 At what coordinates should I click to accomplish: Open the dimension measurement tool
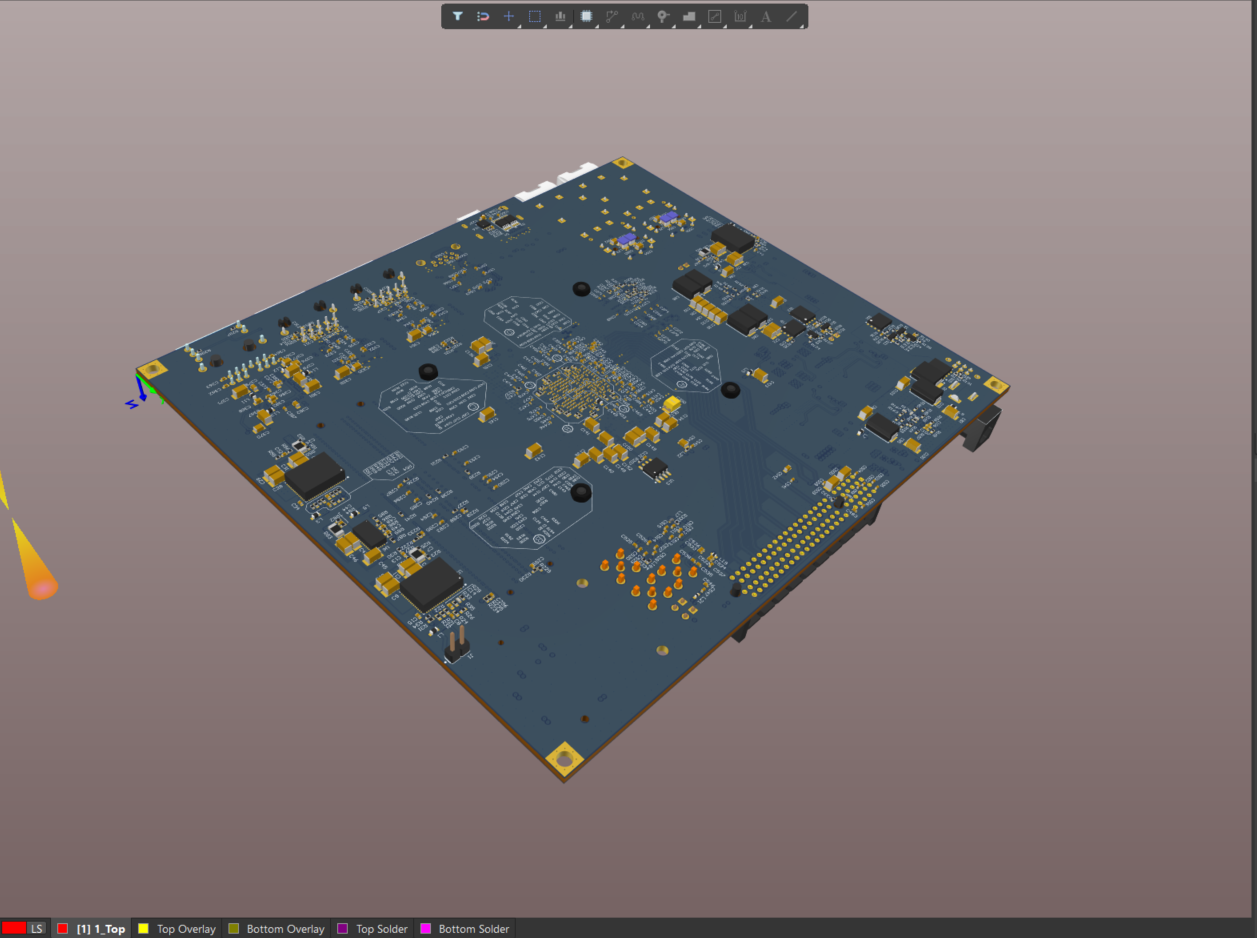pyautogui.click(x=741, y=16)
